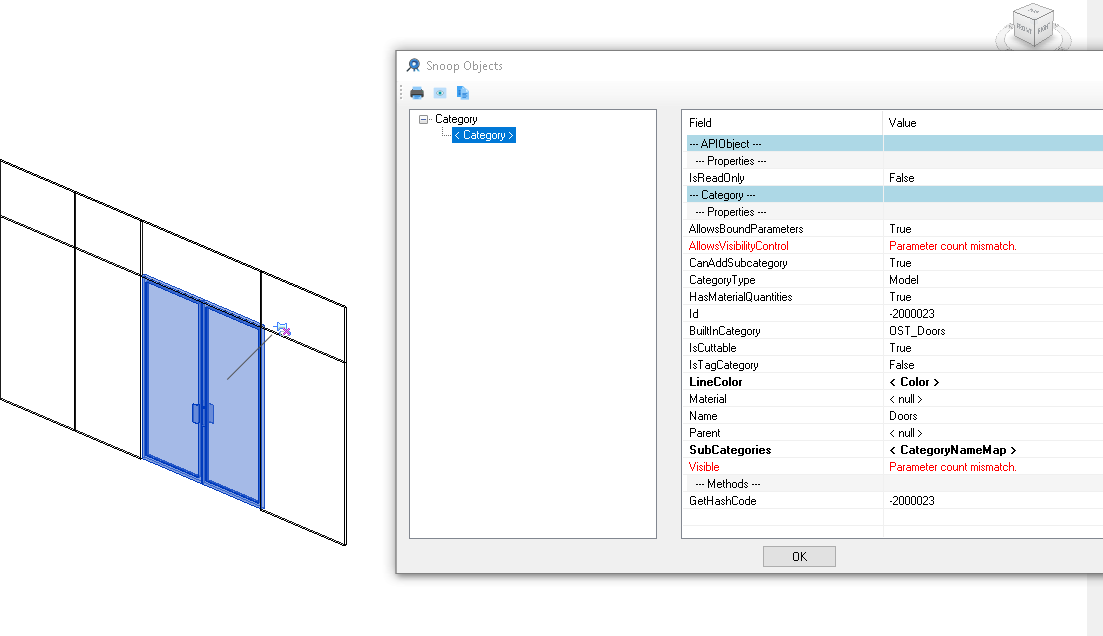This screenshot has width=1103, height=636.
Task: Select the GetHashCode method row
Action: coord(722,501)
